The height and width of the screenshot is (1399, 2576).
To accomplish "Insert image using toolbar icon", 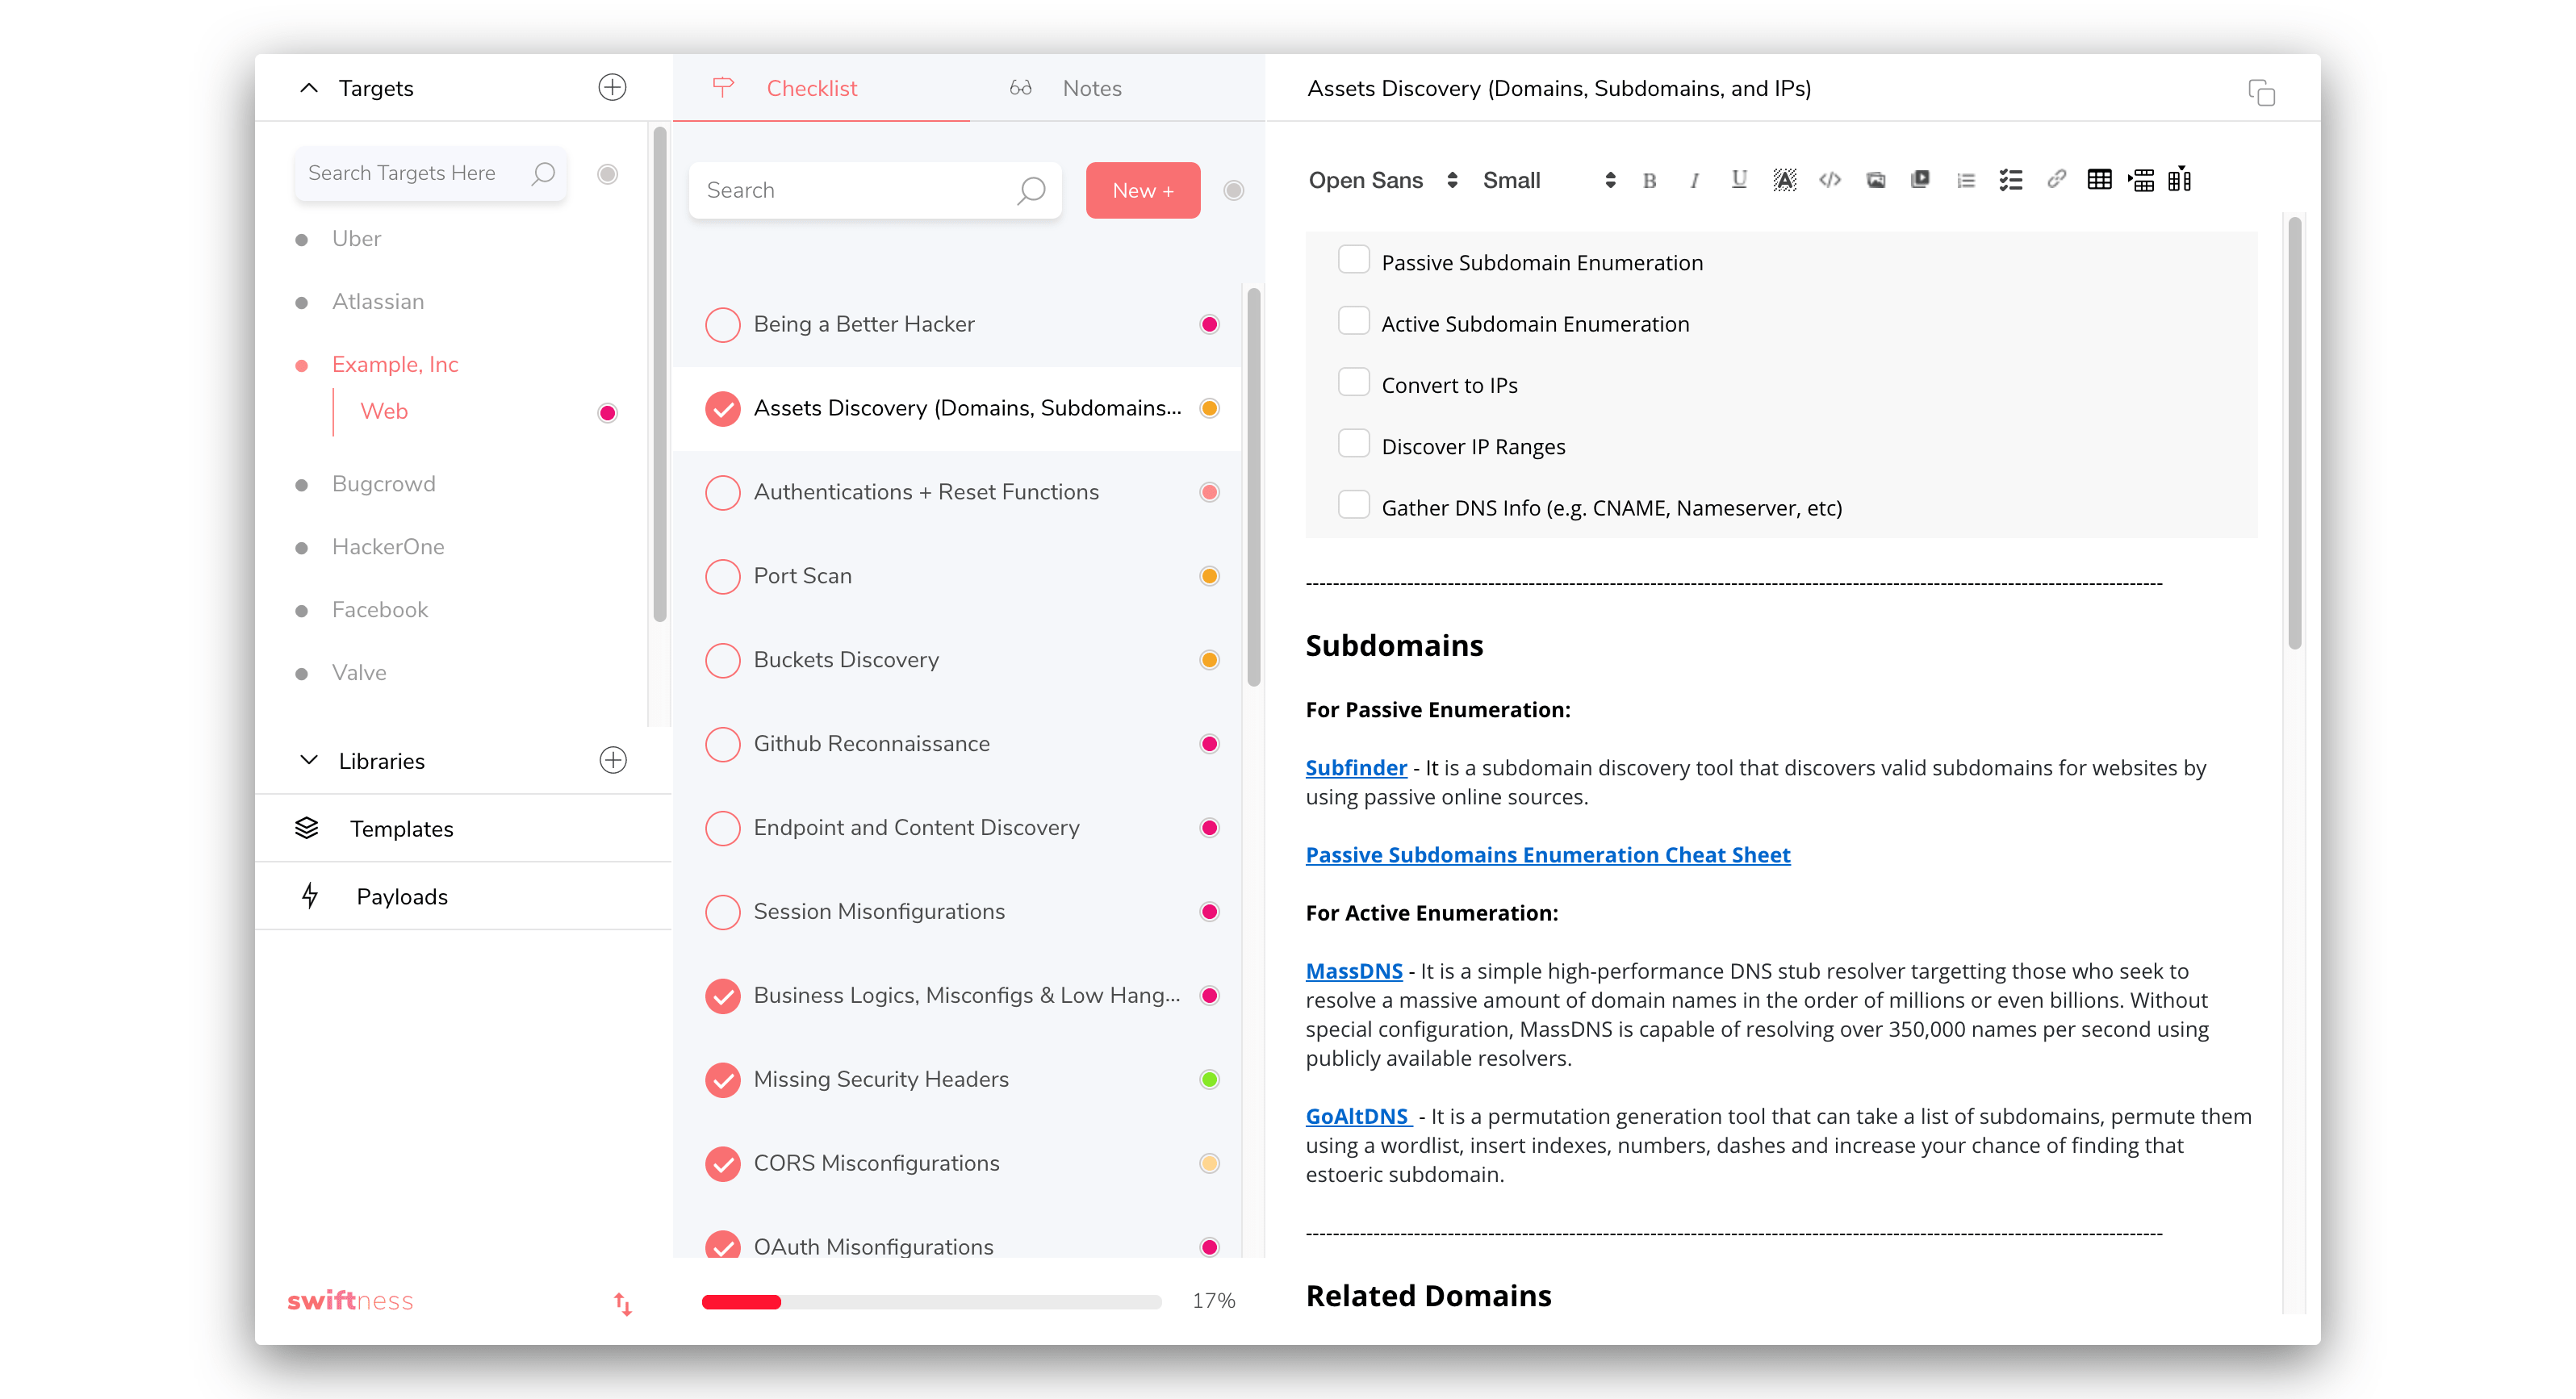I will (x=1875, y=180).
